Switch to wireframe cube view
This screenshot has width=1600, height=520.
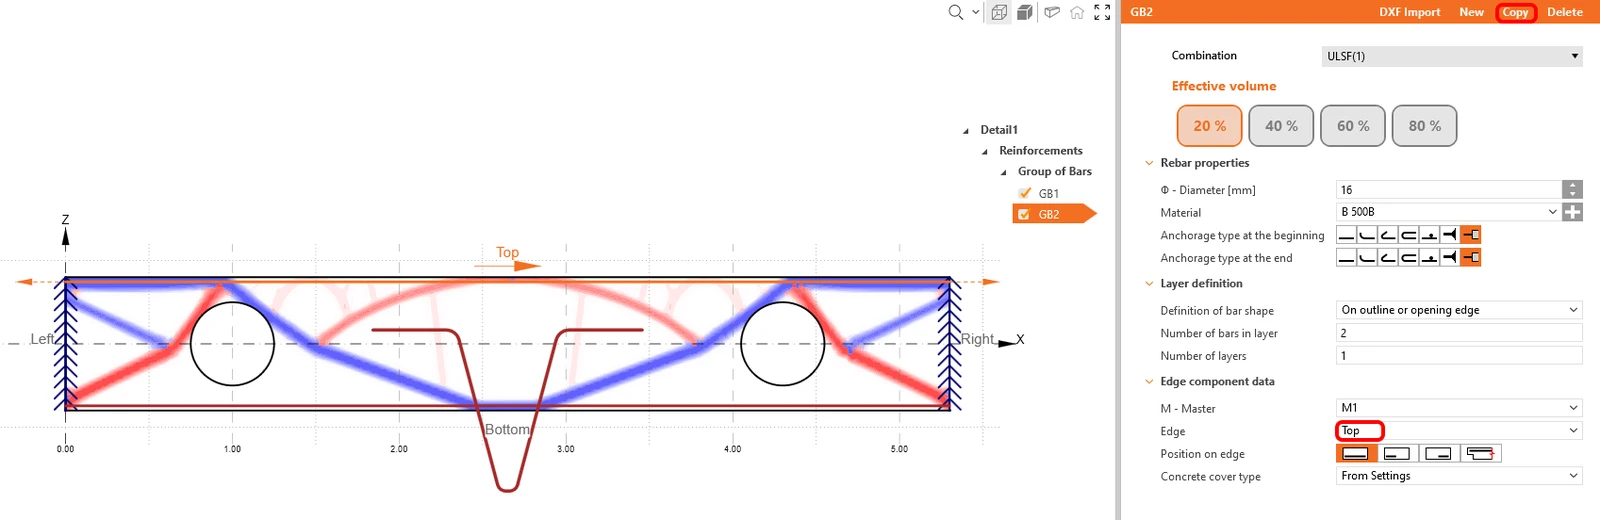click(999, 12)
